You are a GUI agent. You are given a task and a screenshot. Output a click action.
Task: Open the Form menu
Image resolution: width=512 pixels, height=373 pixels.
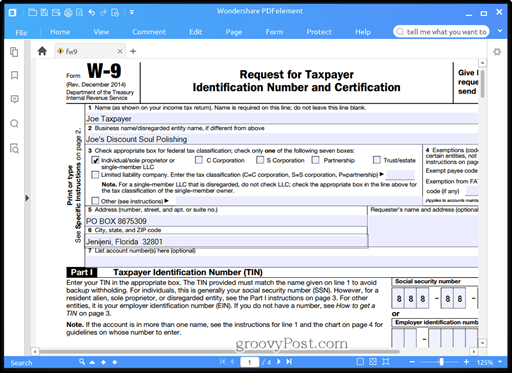[274, 32]
